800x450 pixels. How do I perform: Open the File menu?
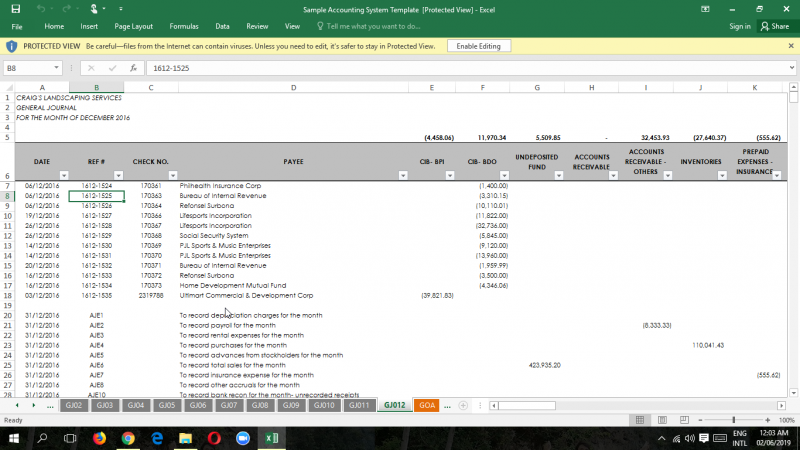pyautogui.click(x=17, y=26)
